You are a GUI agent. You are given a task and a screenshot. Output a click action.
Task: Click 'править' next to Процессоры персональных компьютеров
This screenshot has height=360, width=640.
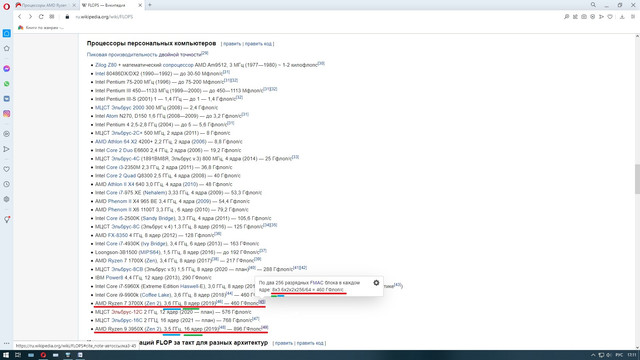(232, 44)
